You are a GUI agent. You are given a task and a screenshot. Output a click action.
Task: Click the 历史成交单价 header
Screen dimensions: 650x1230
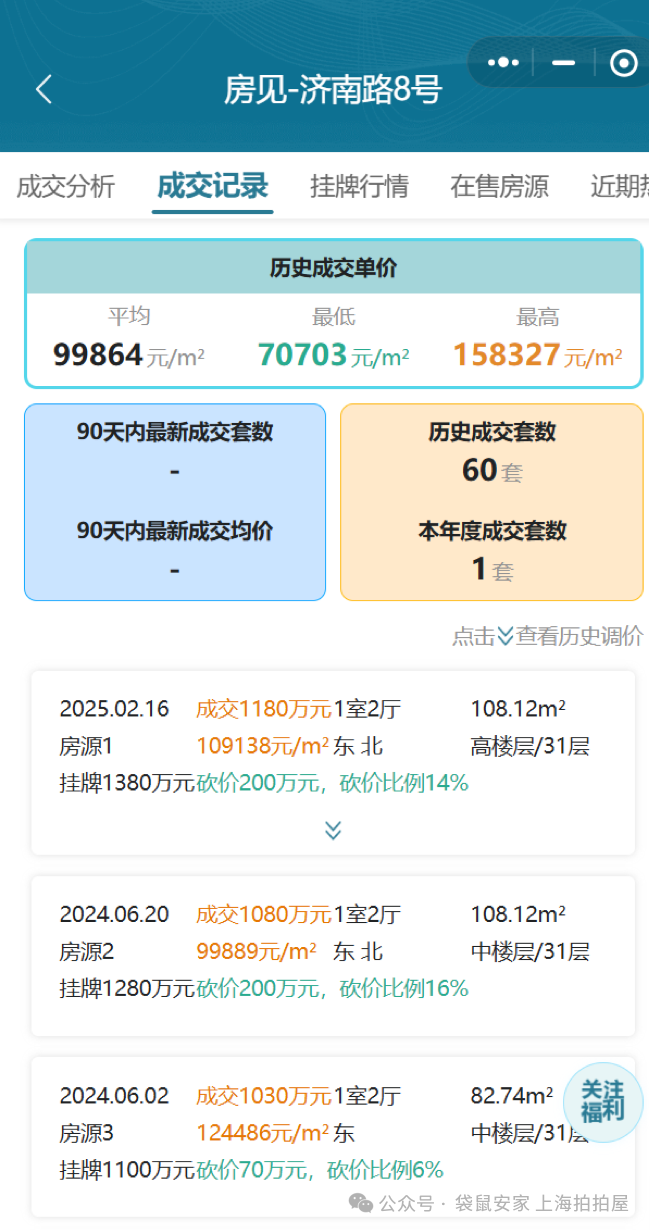click(333, 267)
